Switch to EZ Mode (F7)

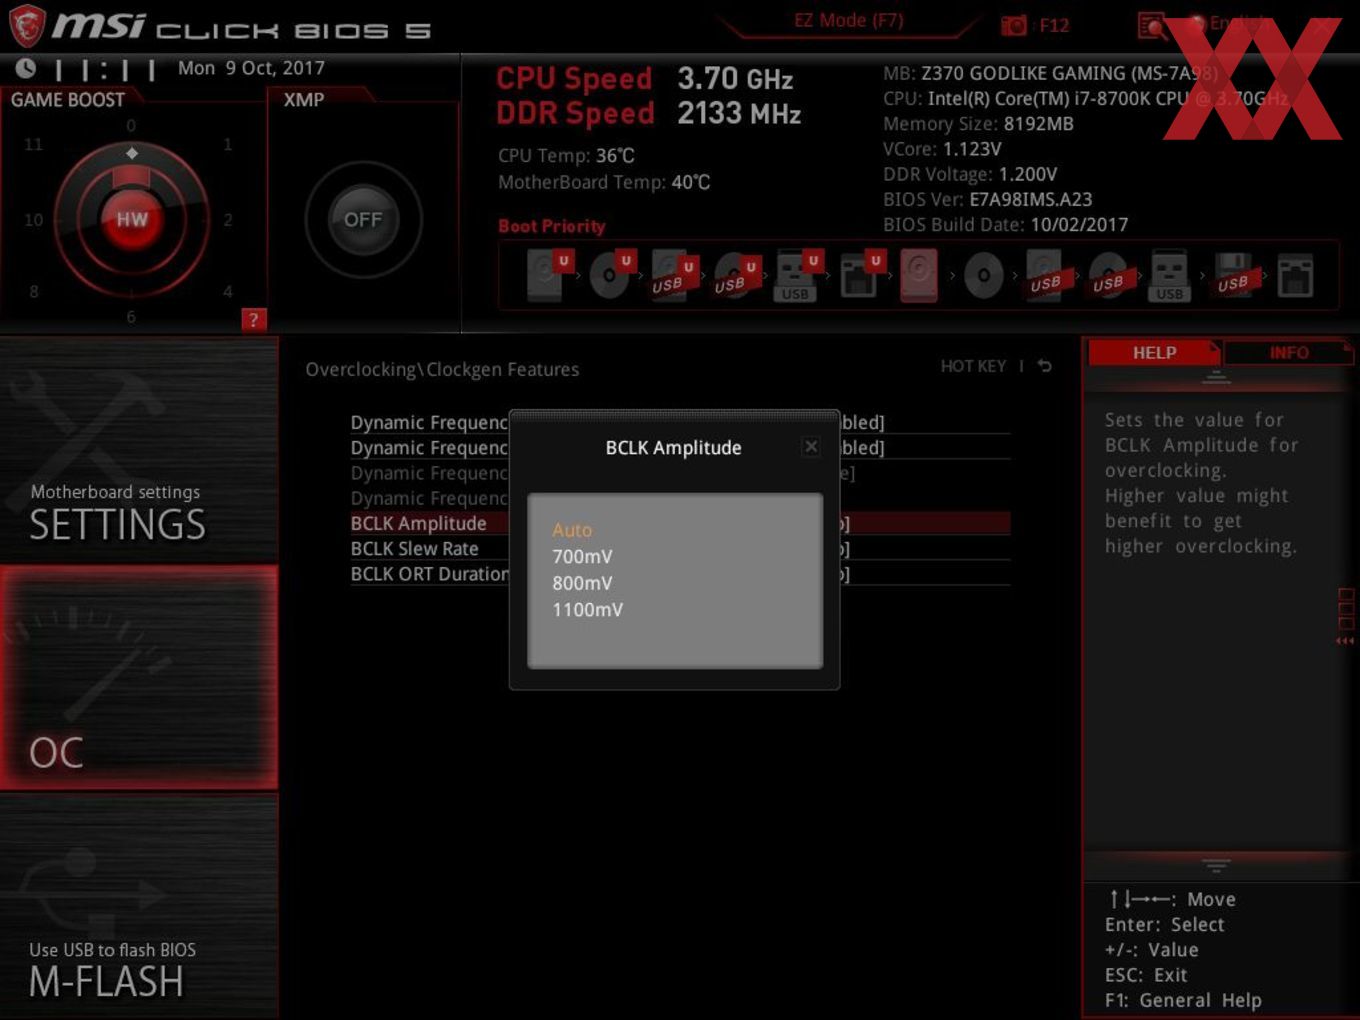pos(849,20)
